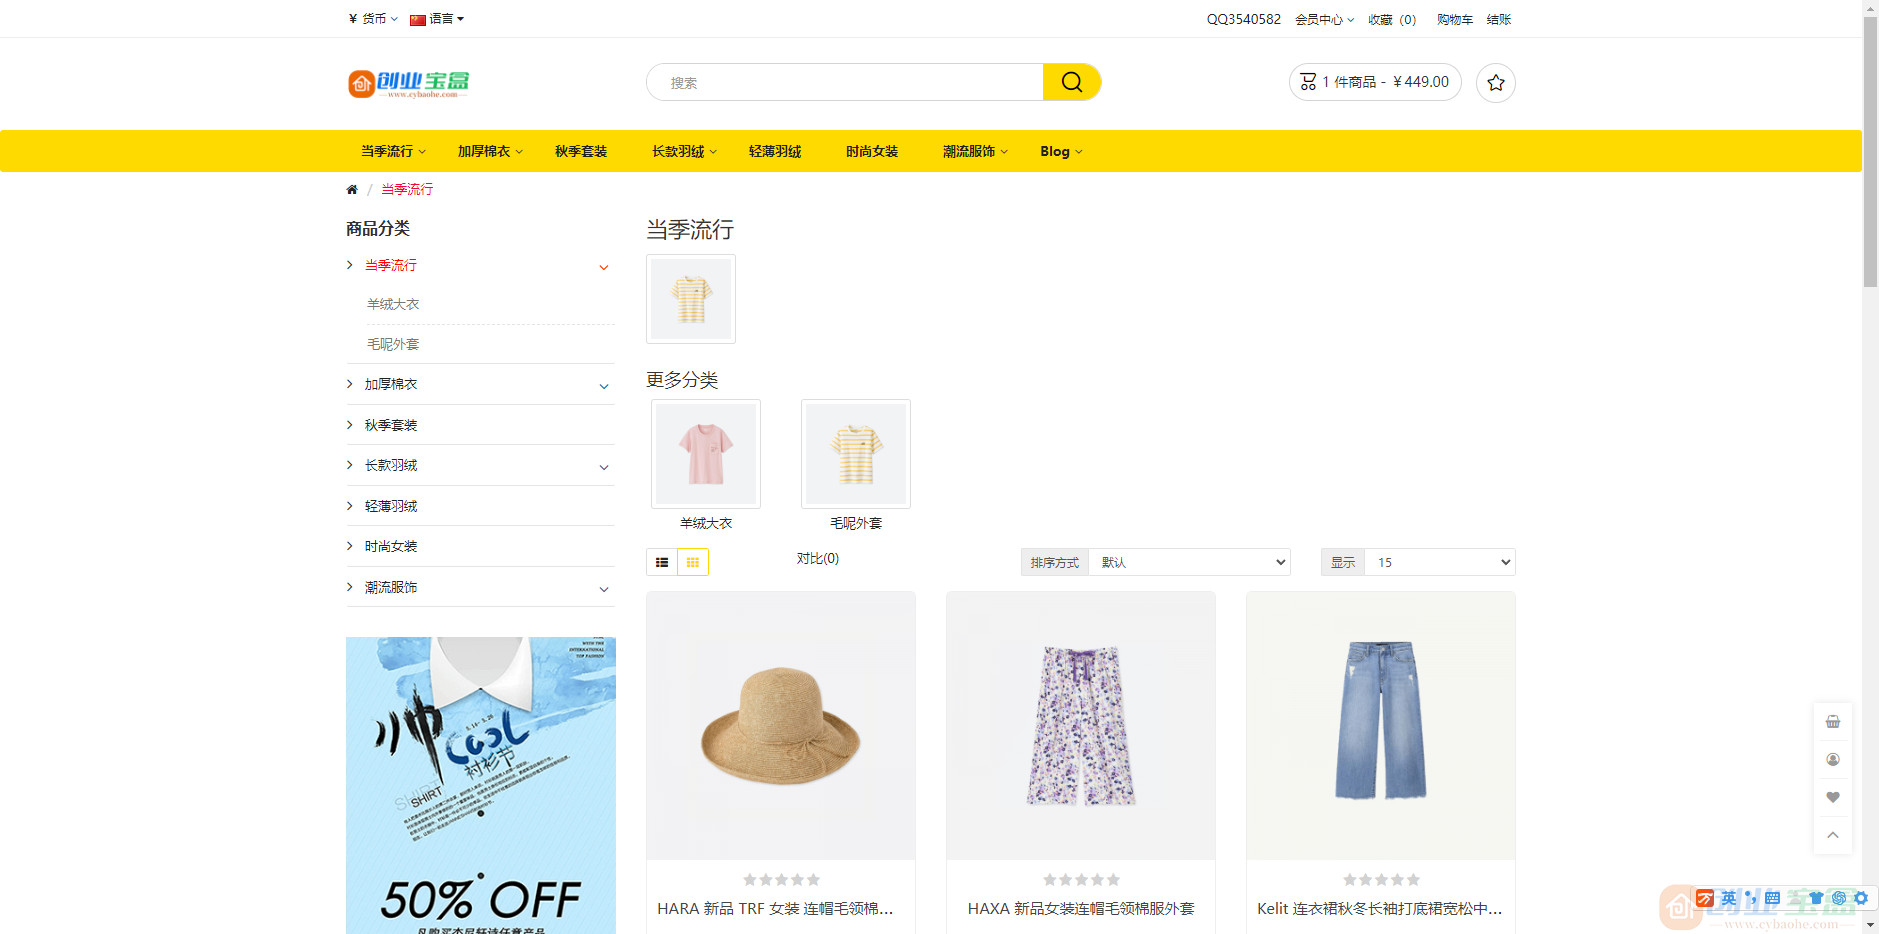1879x934 pixels.
Task: Open the 排序方式 sort dropdown
Action: [x=1189, y=563]
